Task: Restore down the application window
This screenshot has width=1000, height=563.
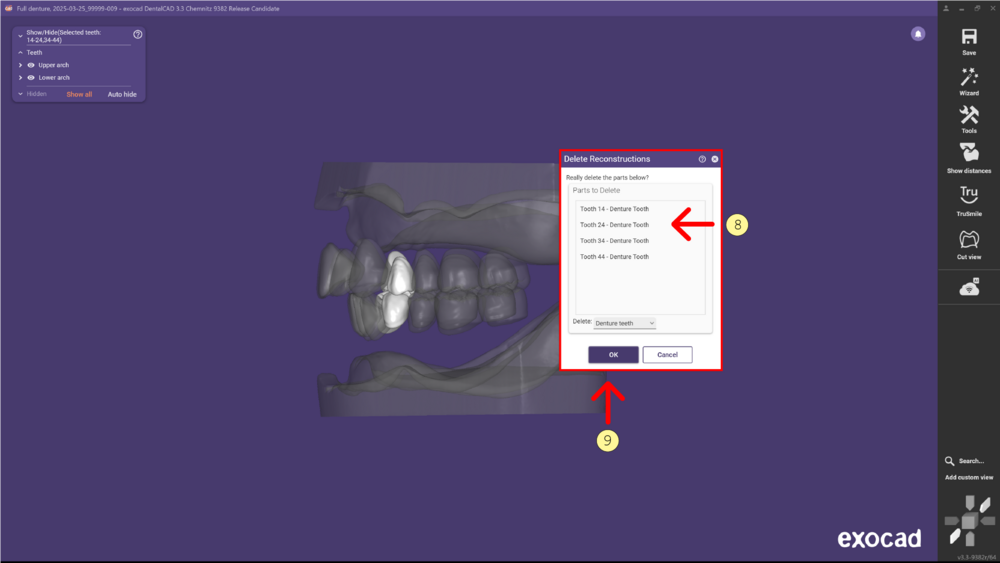Action: pos(977,8)
